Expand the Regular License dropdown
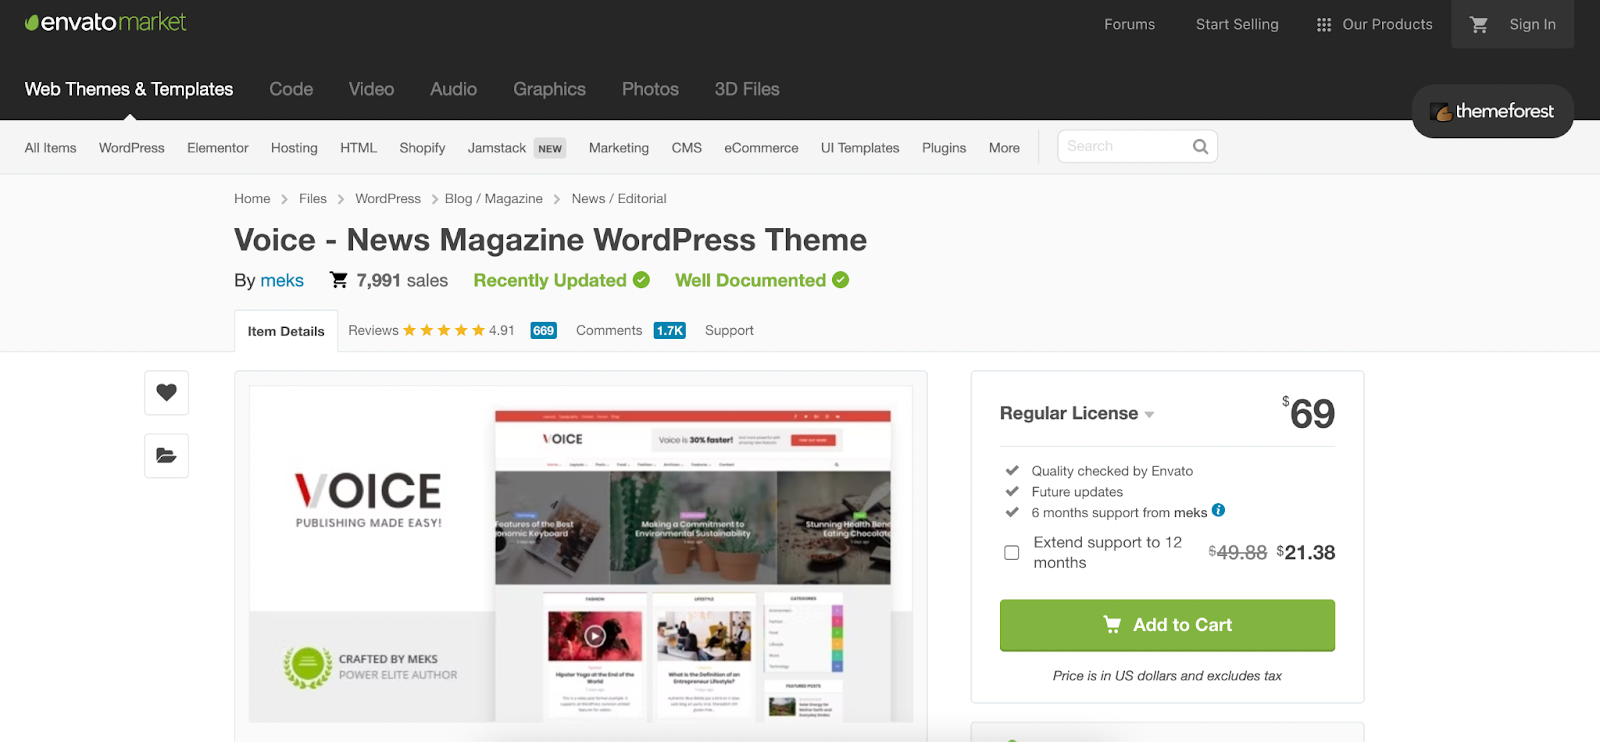 pos(1077,414)
